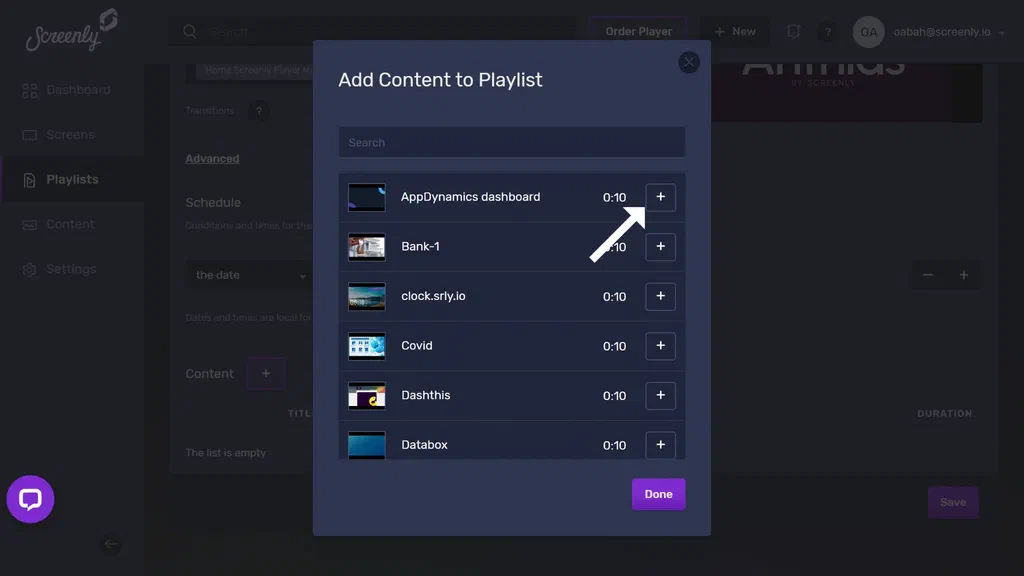Image resolution: width=1024 pixels, height=576 pixels.
Task: Click the schedule plus button
Action: [963, 275]
